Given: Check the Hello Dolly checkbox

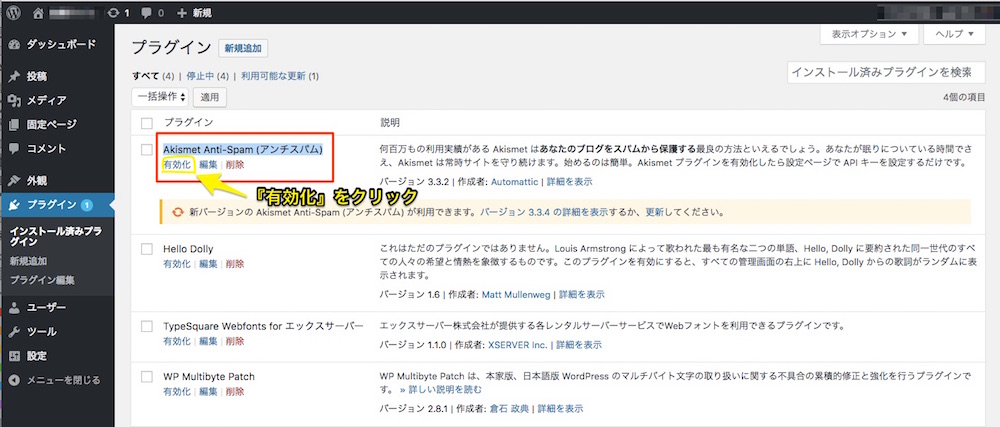Looking at the screenshot, I should coord(147,249).
